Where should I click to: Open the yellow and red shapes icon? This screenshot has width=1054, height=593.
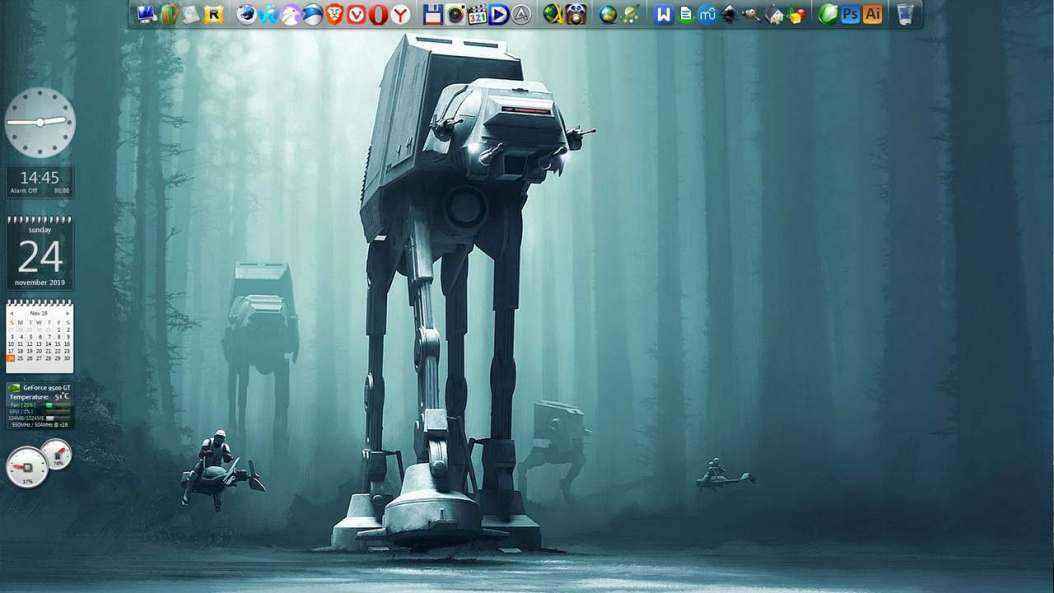797,14
